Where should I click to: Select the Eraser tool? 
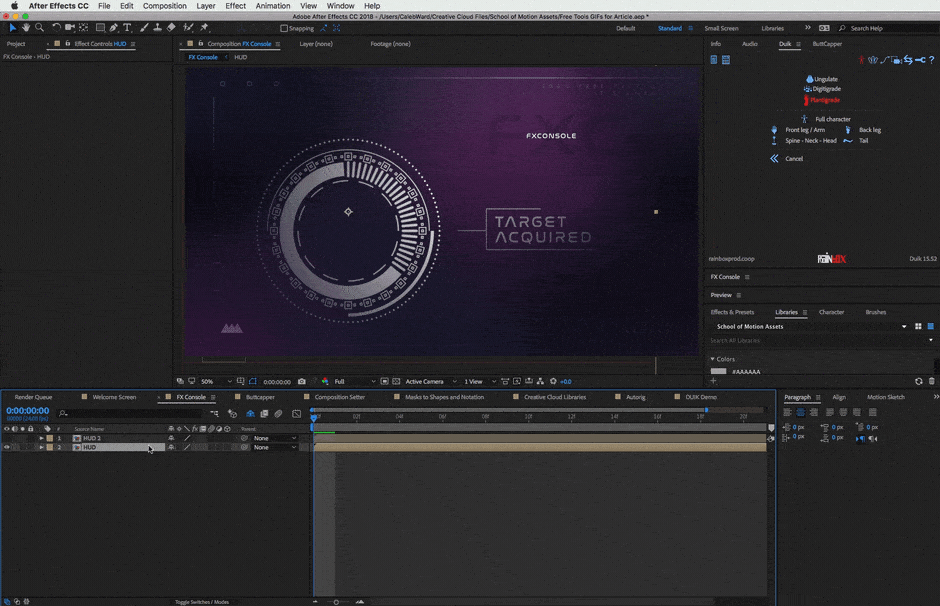tap(171, 28)
